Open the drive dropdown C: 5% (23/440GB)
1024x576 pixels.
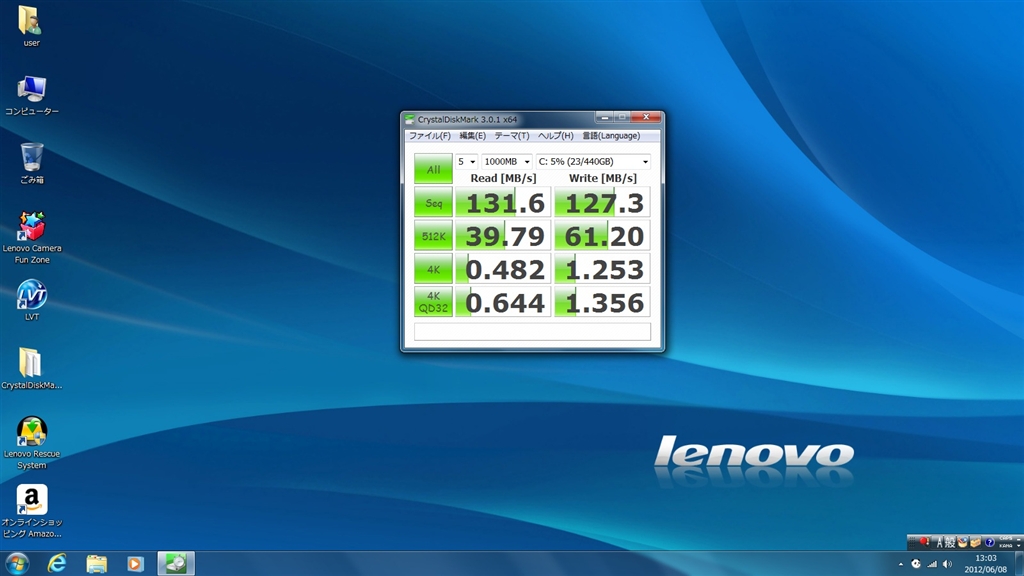[x=593, y=161]
